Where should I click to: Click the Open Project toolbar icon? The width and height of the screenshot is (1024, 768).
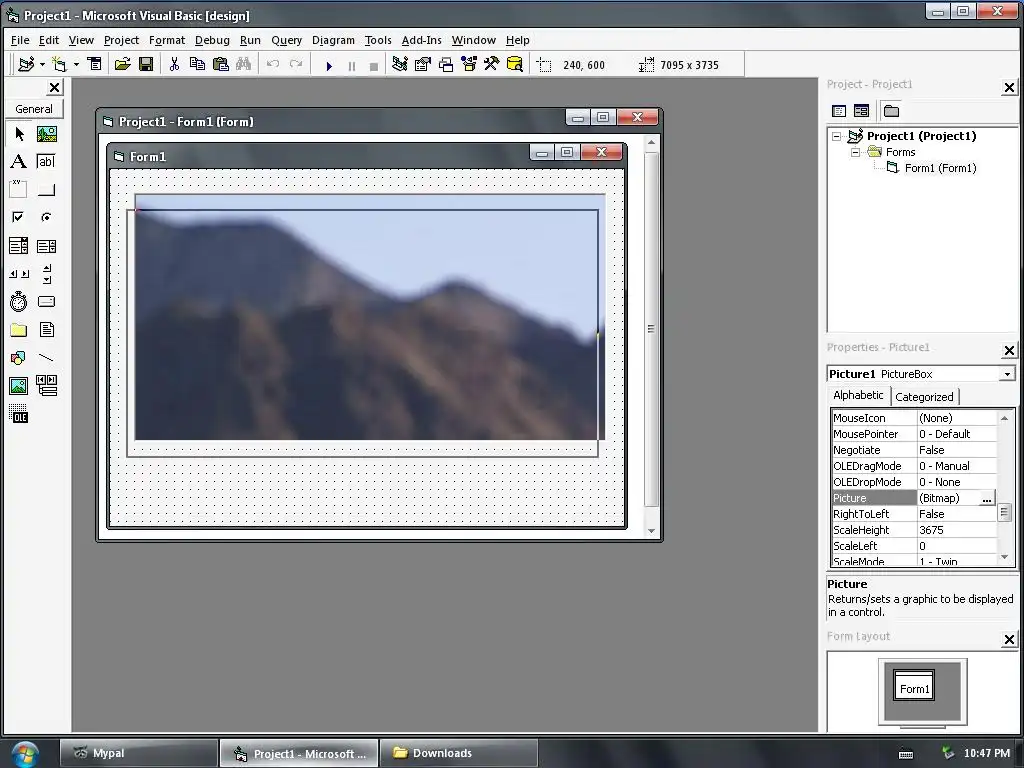pos(122,64)
